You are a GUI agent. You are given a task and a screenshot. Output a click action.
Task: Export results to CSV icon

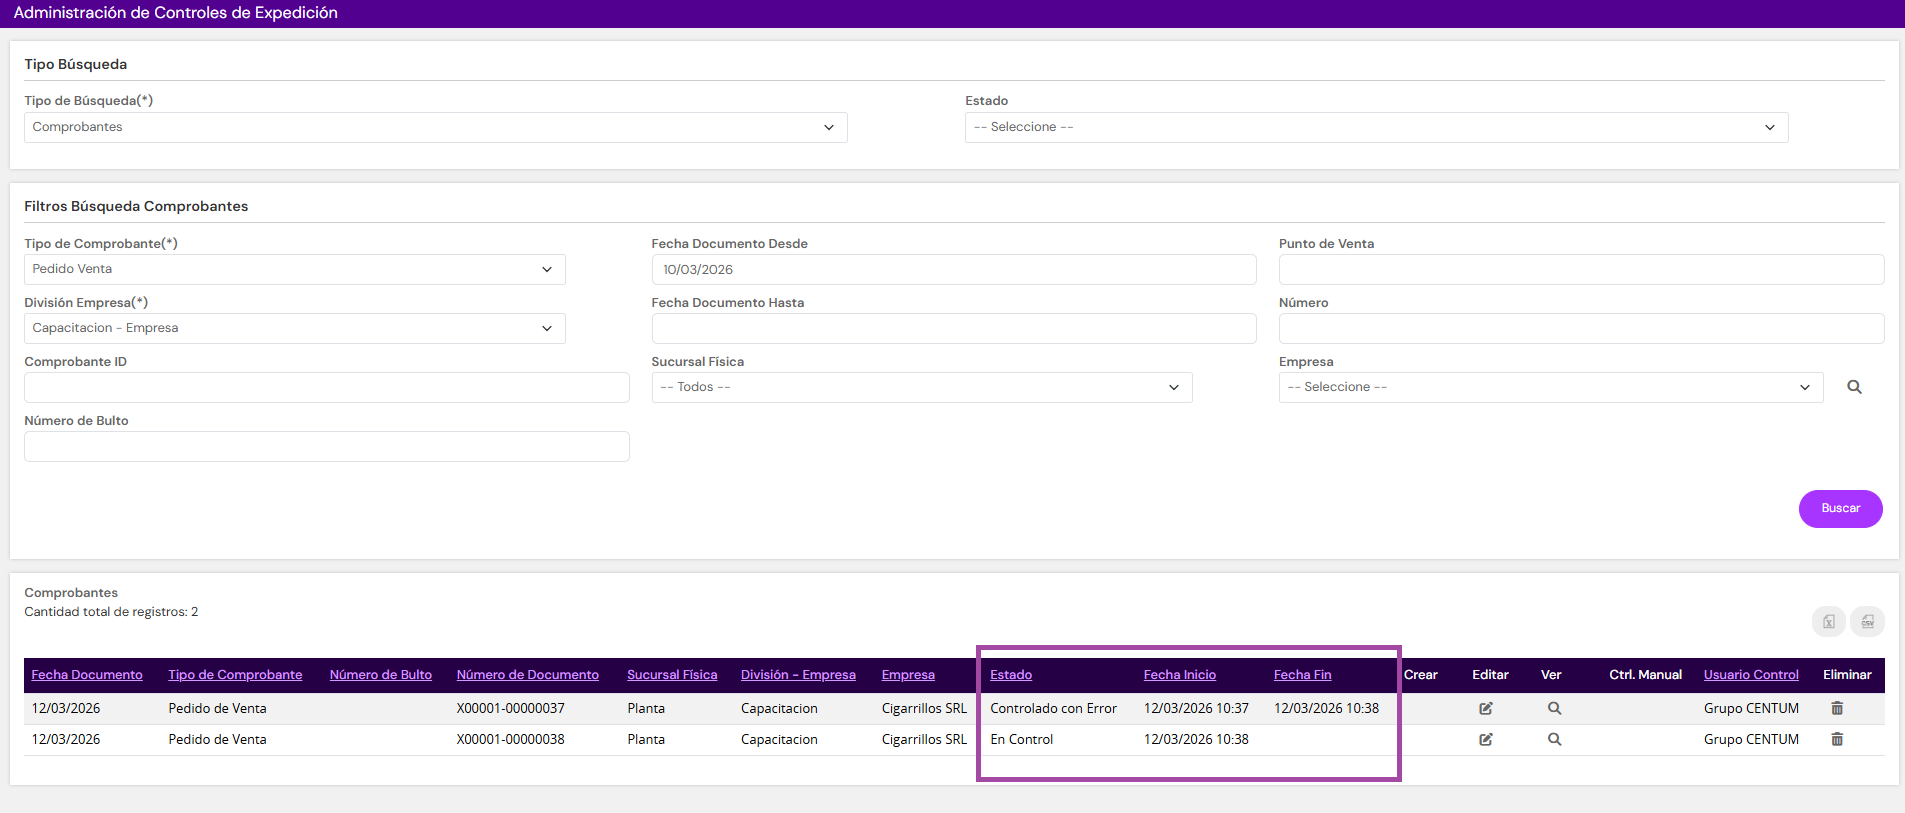coord(1867,621)
